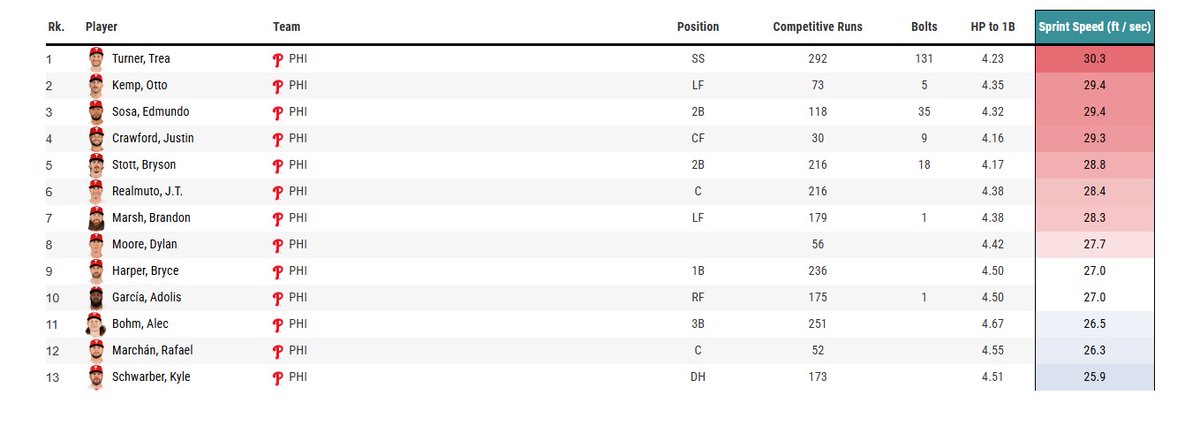Open Marchán, Rafael player link
The height and width of the screenshot is (426, 1200).
[152, 350]
